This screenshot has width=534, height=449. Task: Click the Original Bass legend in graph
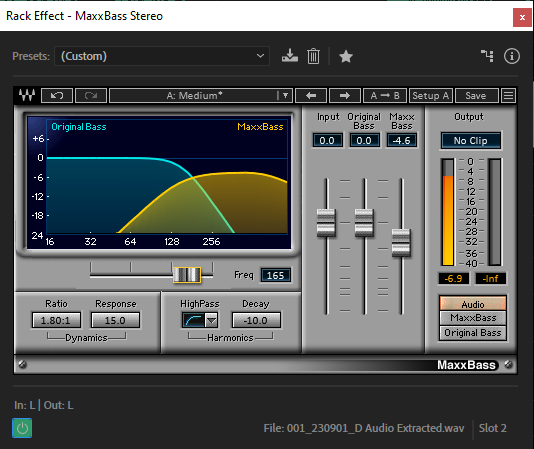pyautogui.click(x=79, y=127)
